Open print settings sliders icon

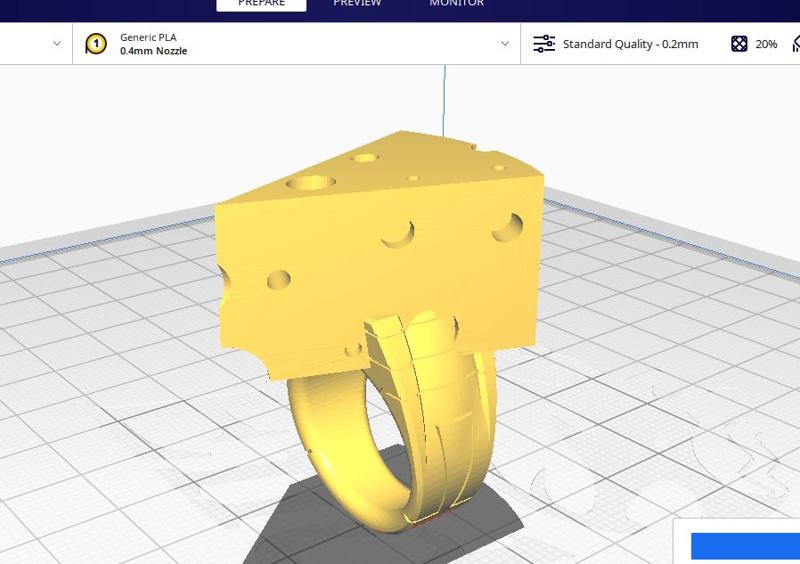point(544,44)
